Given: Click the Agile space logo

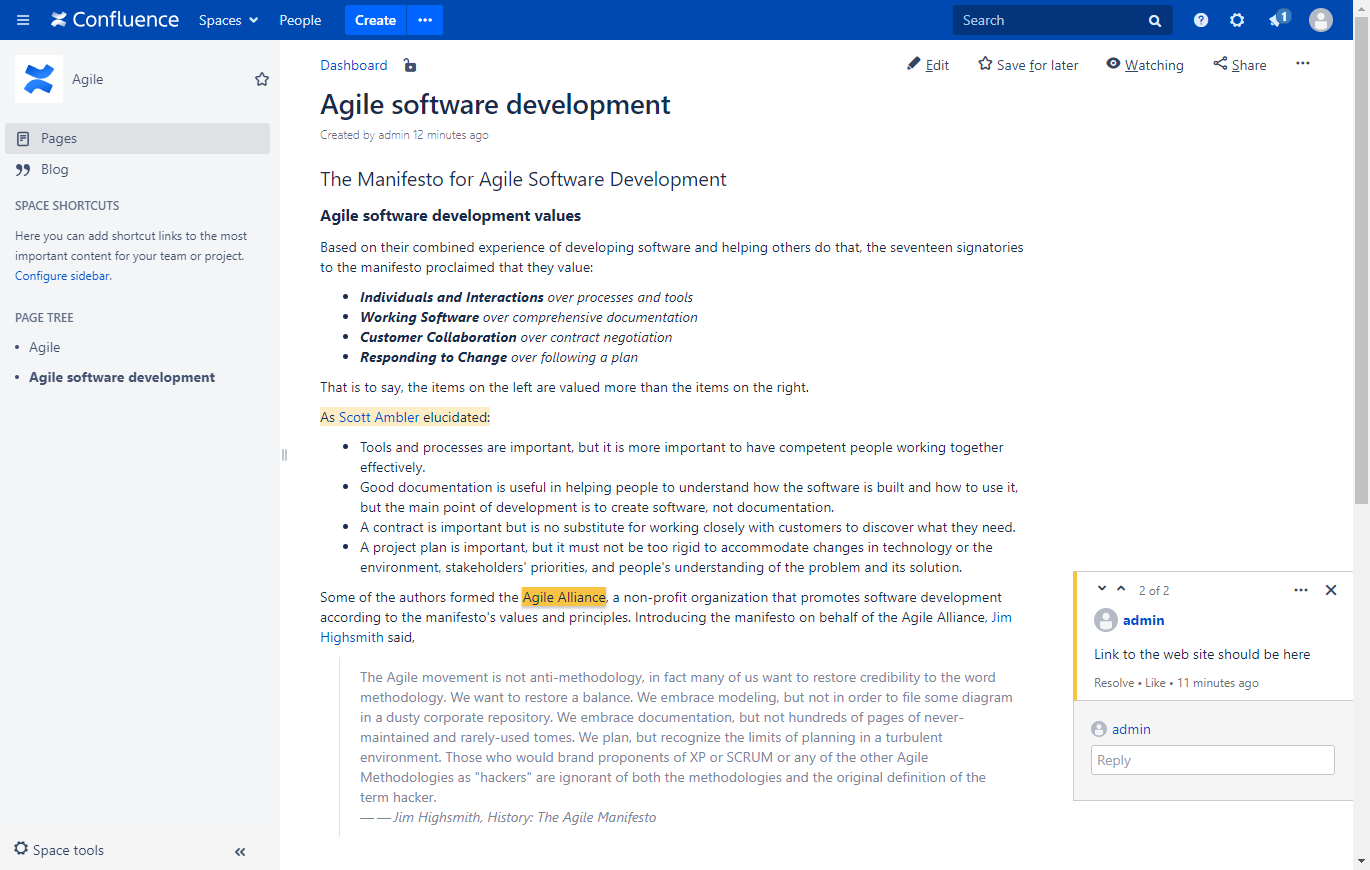Looking at the screenshot, I should pos(39,79).
